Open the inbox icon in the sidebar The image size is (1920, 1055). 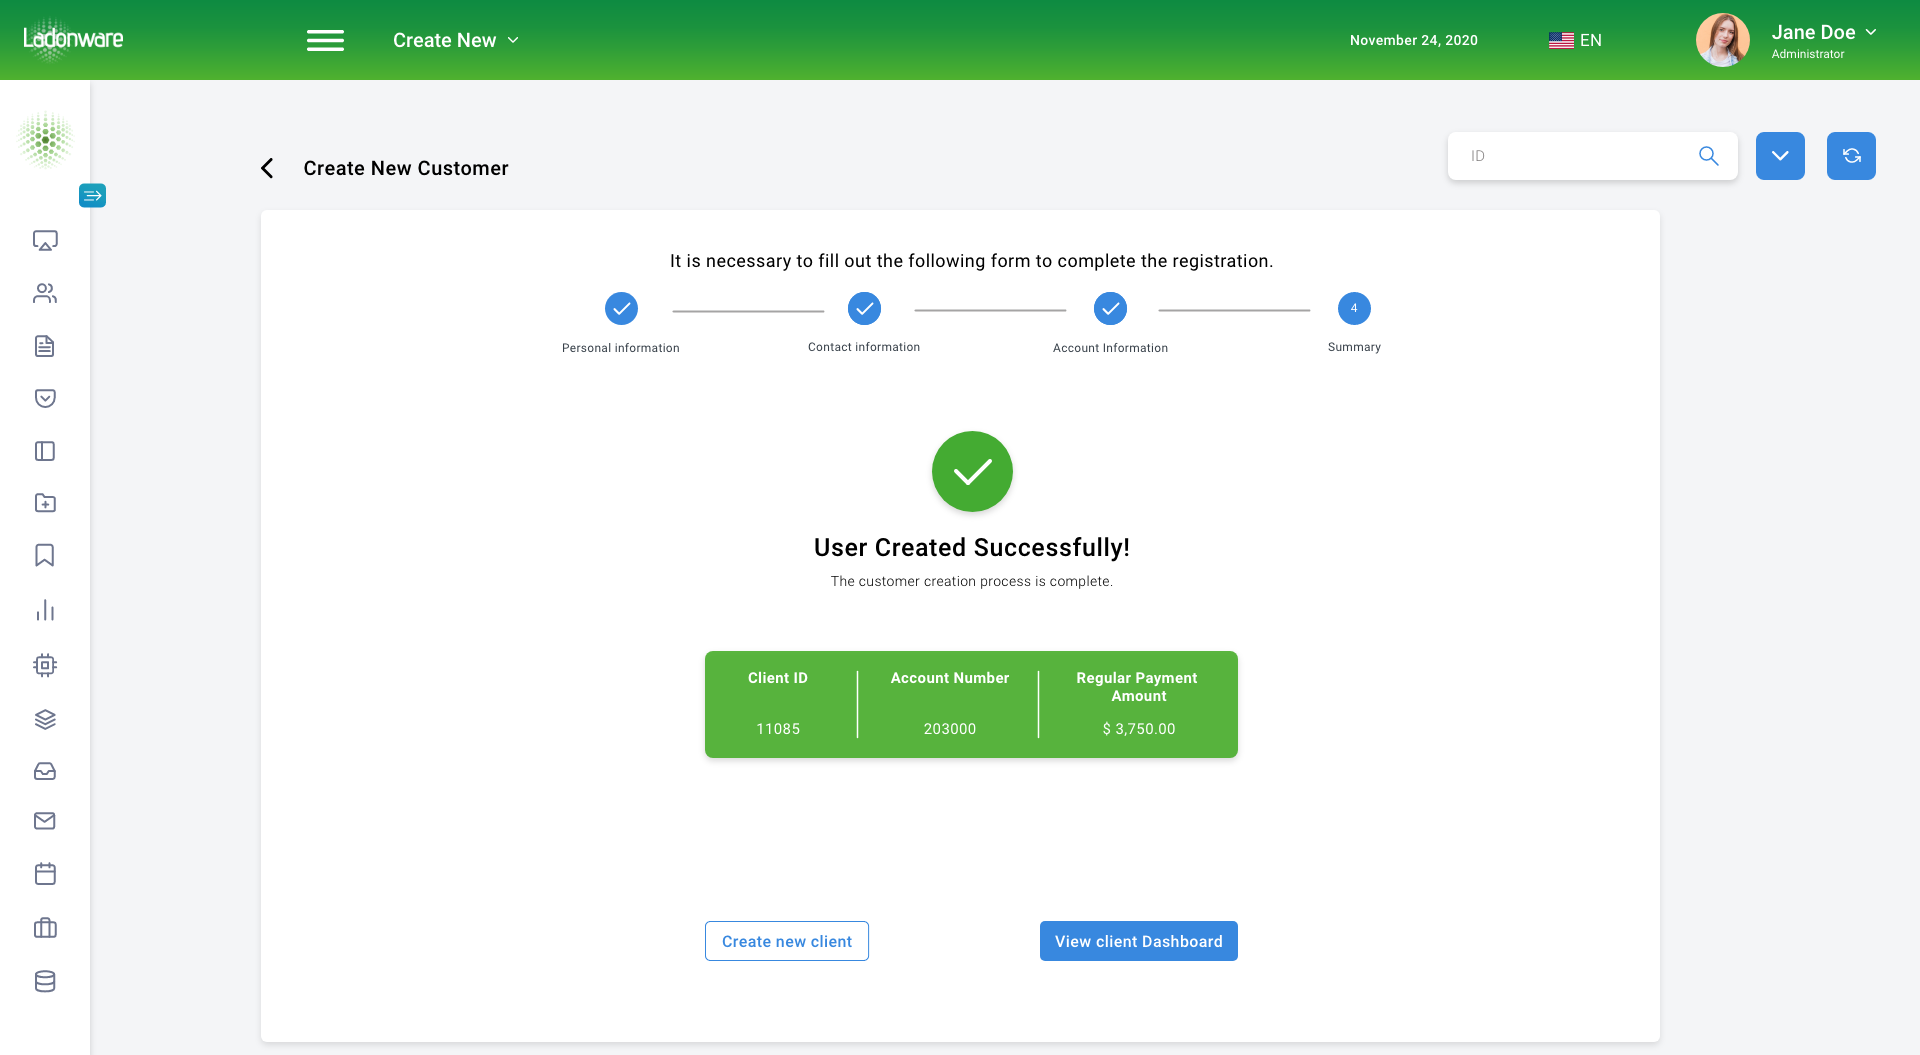pyautogui.click(x=45, y=771)
